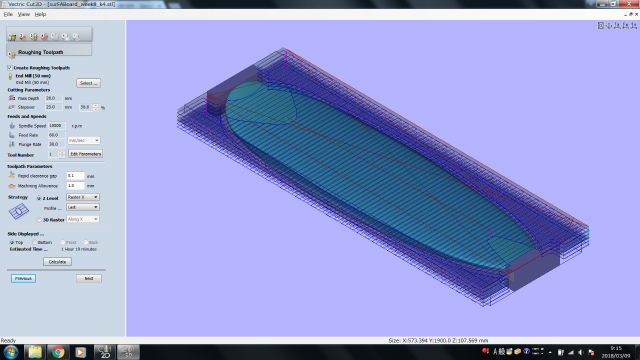Click the Calculate button

(x=58, y=262)
